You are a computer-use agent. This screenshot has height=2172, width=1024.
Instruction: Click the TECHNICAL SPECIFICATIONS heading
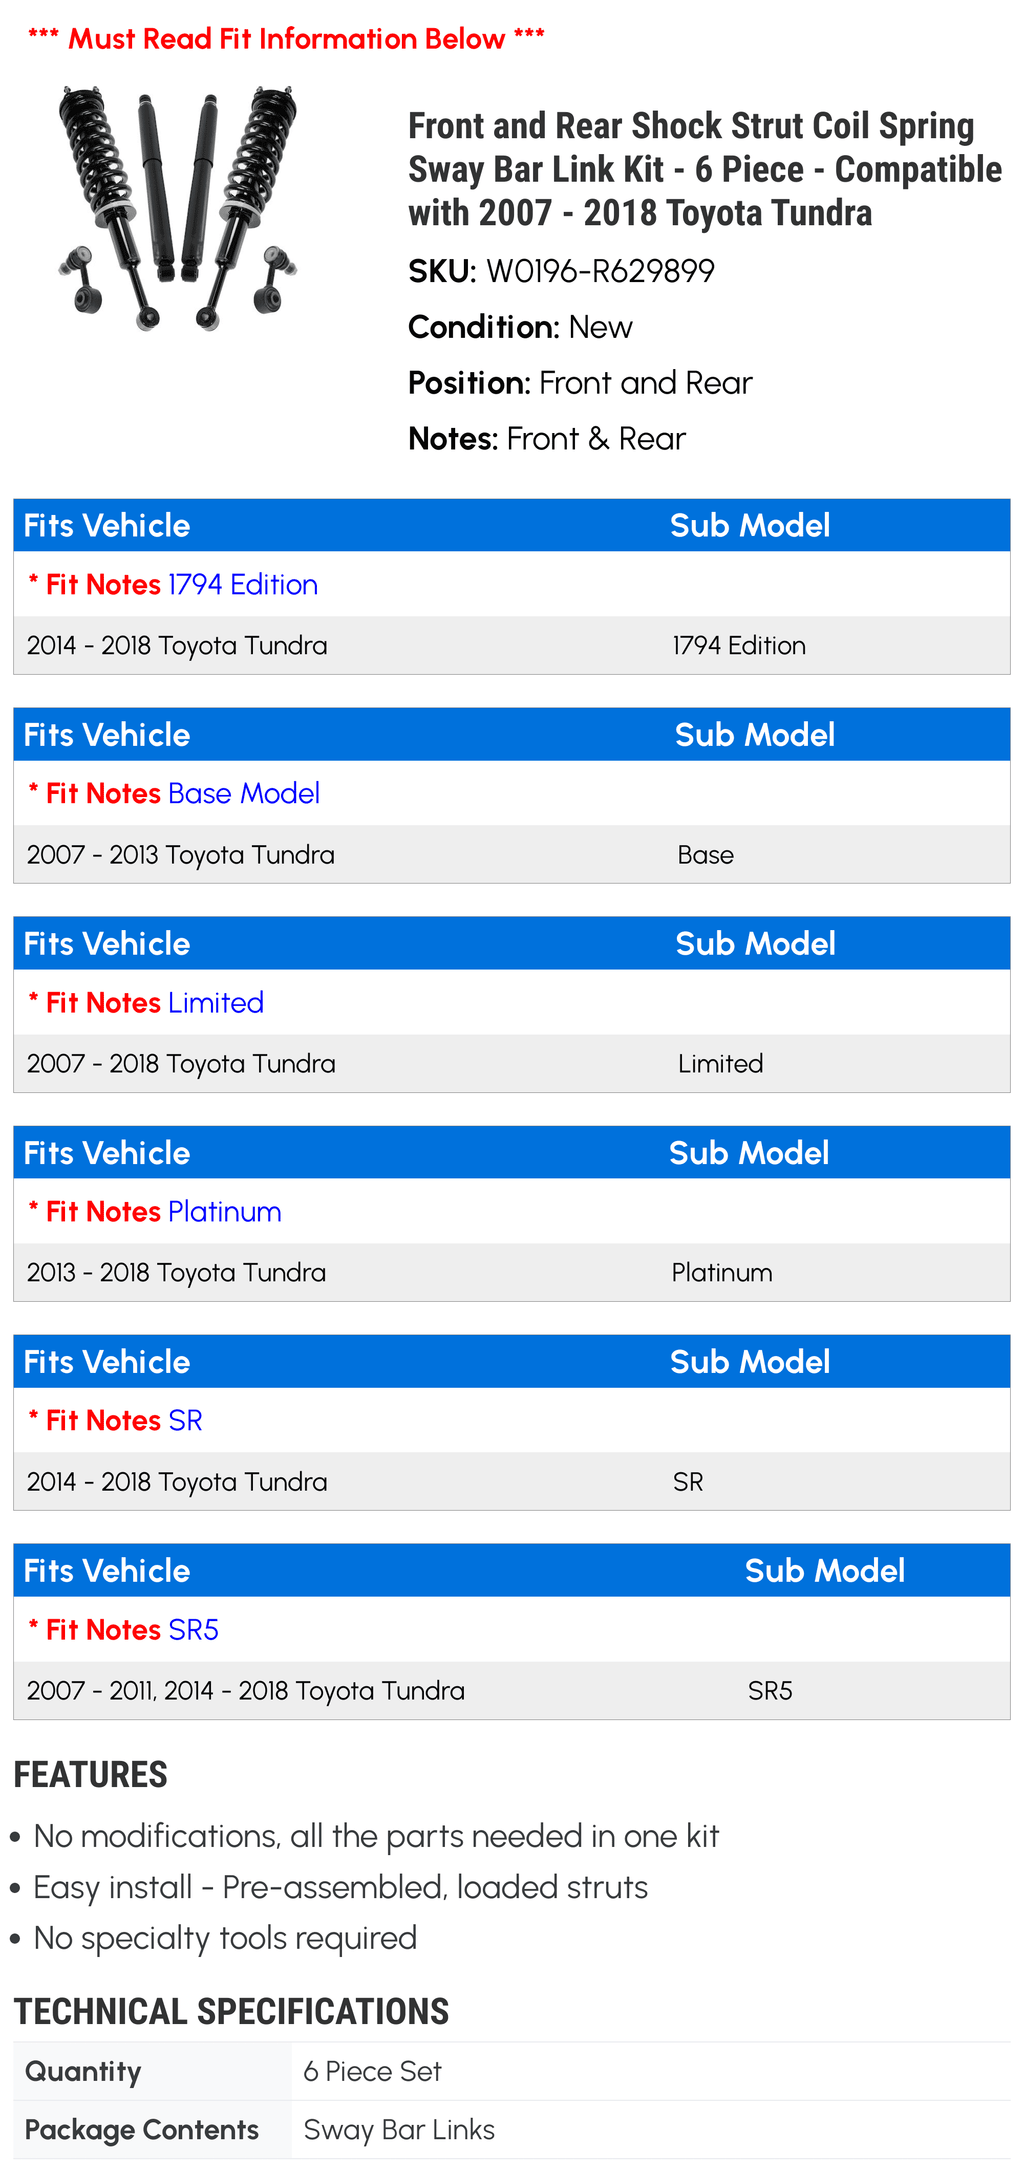click(x=231, y=2011)
